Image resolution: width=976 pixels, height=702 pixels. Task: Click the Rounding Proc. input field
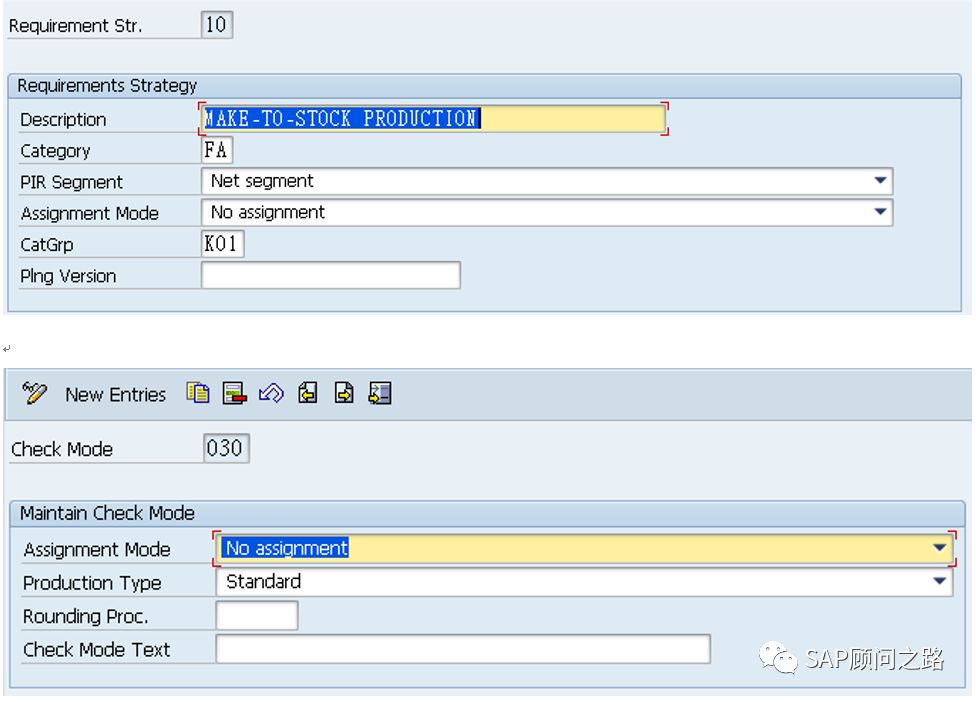[256, 615]
